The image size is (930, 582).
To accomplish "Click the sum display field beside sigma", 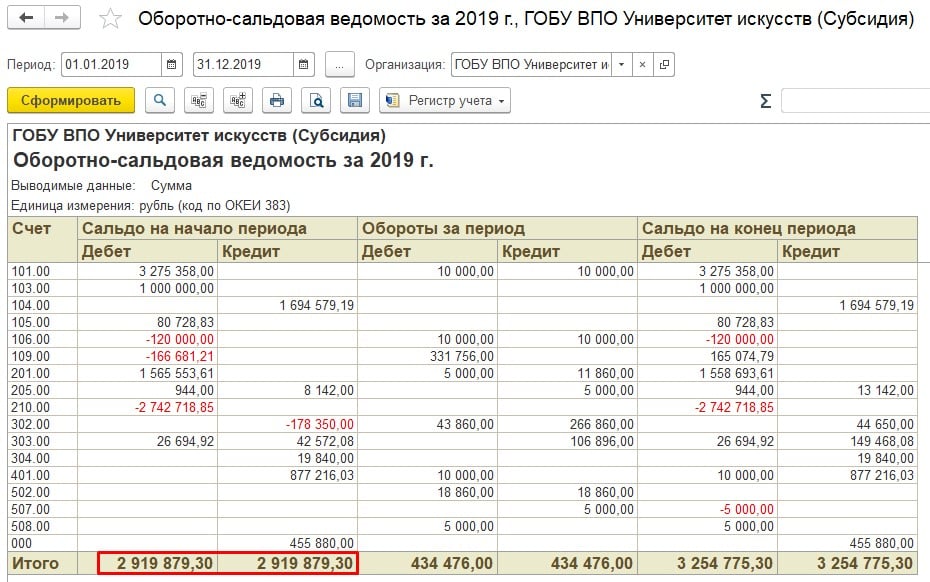I will pos(854,100).
